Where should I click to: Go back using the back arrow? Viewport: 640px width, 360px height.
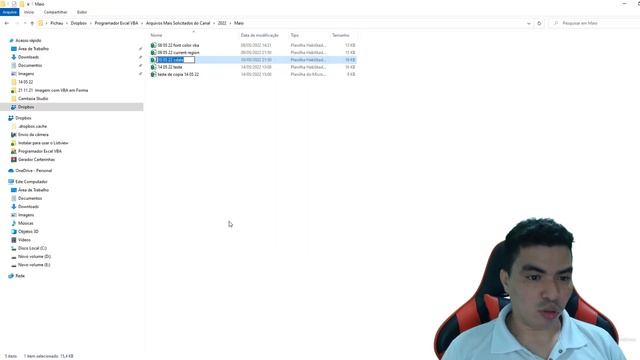pyautogui.click(x=7, y=23)
